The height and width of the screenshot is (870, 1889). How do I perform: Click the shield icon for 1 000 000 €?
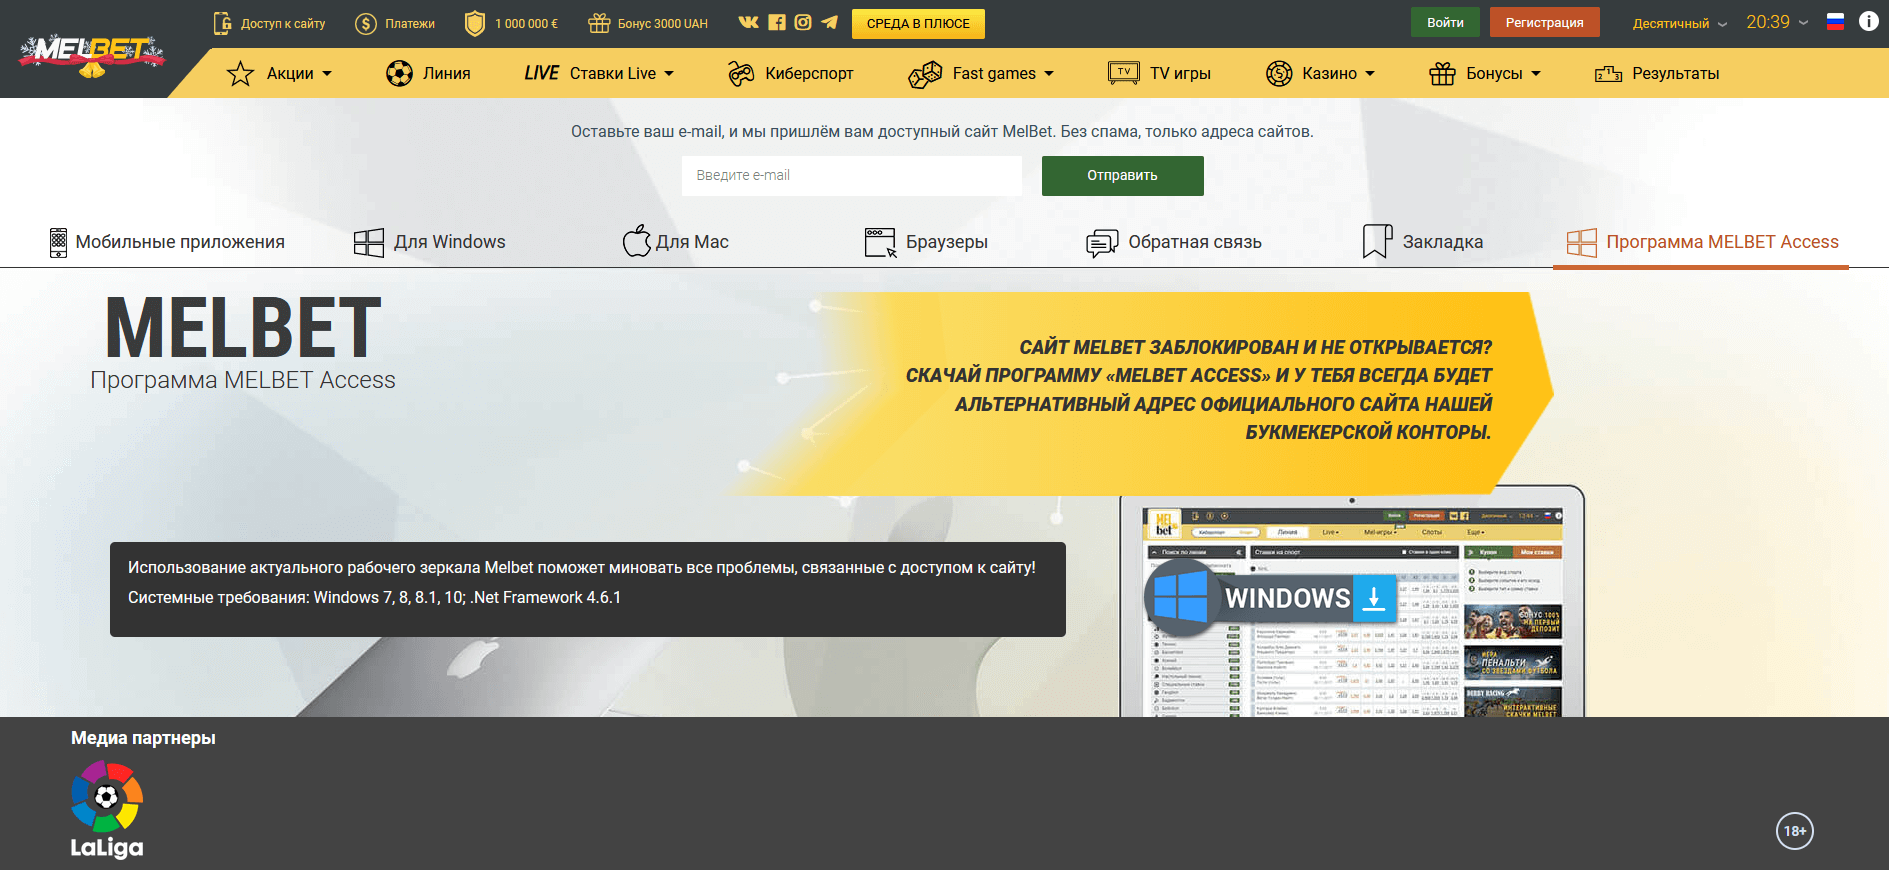[x=475, y=23]
